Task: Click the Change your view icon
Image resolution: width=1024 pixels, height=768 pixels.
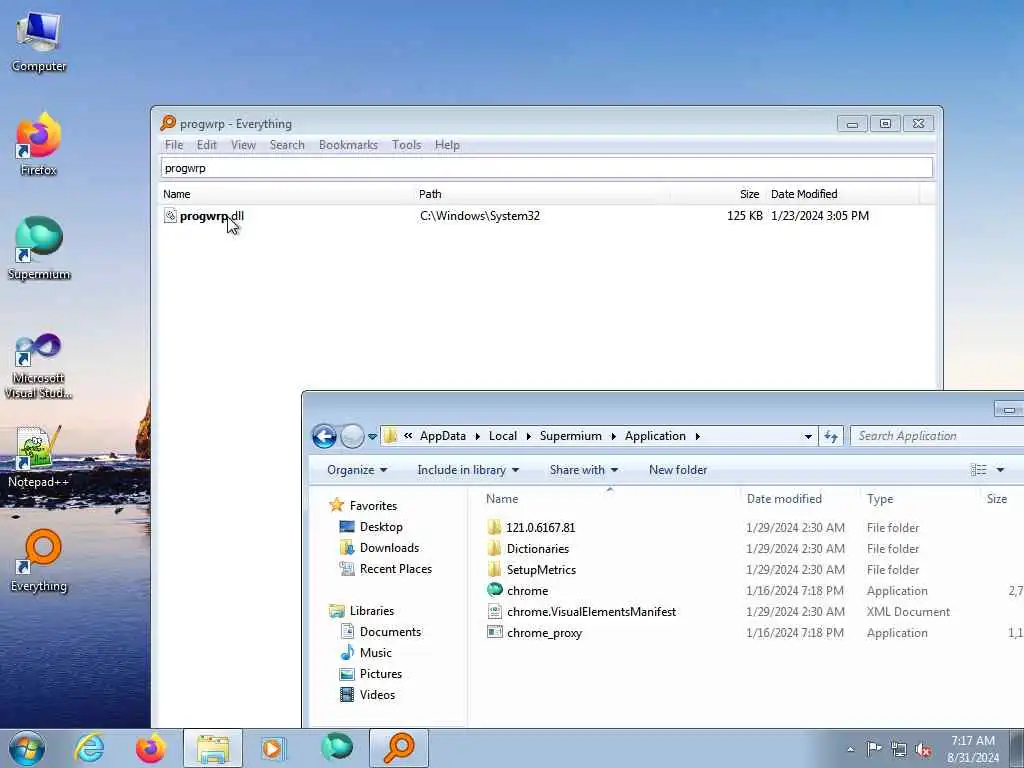Action: pos(978,470)
